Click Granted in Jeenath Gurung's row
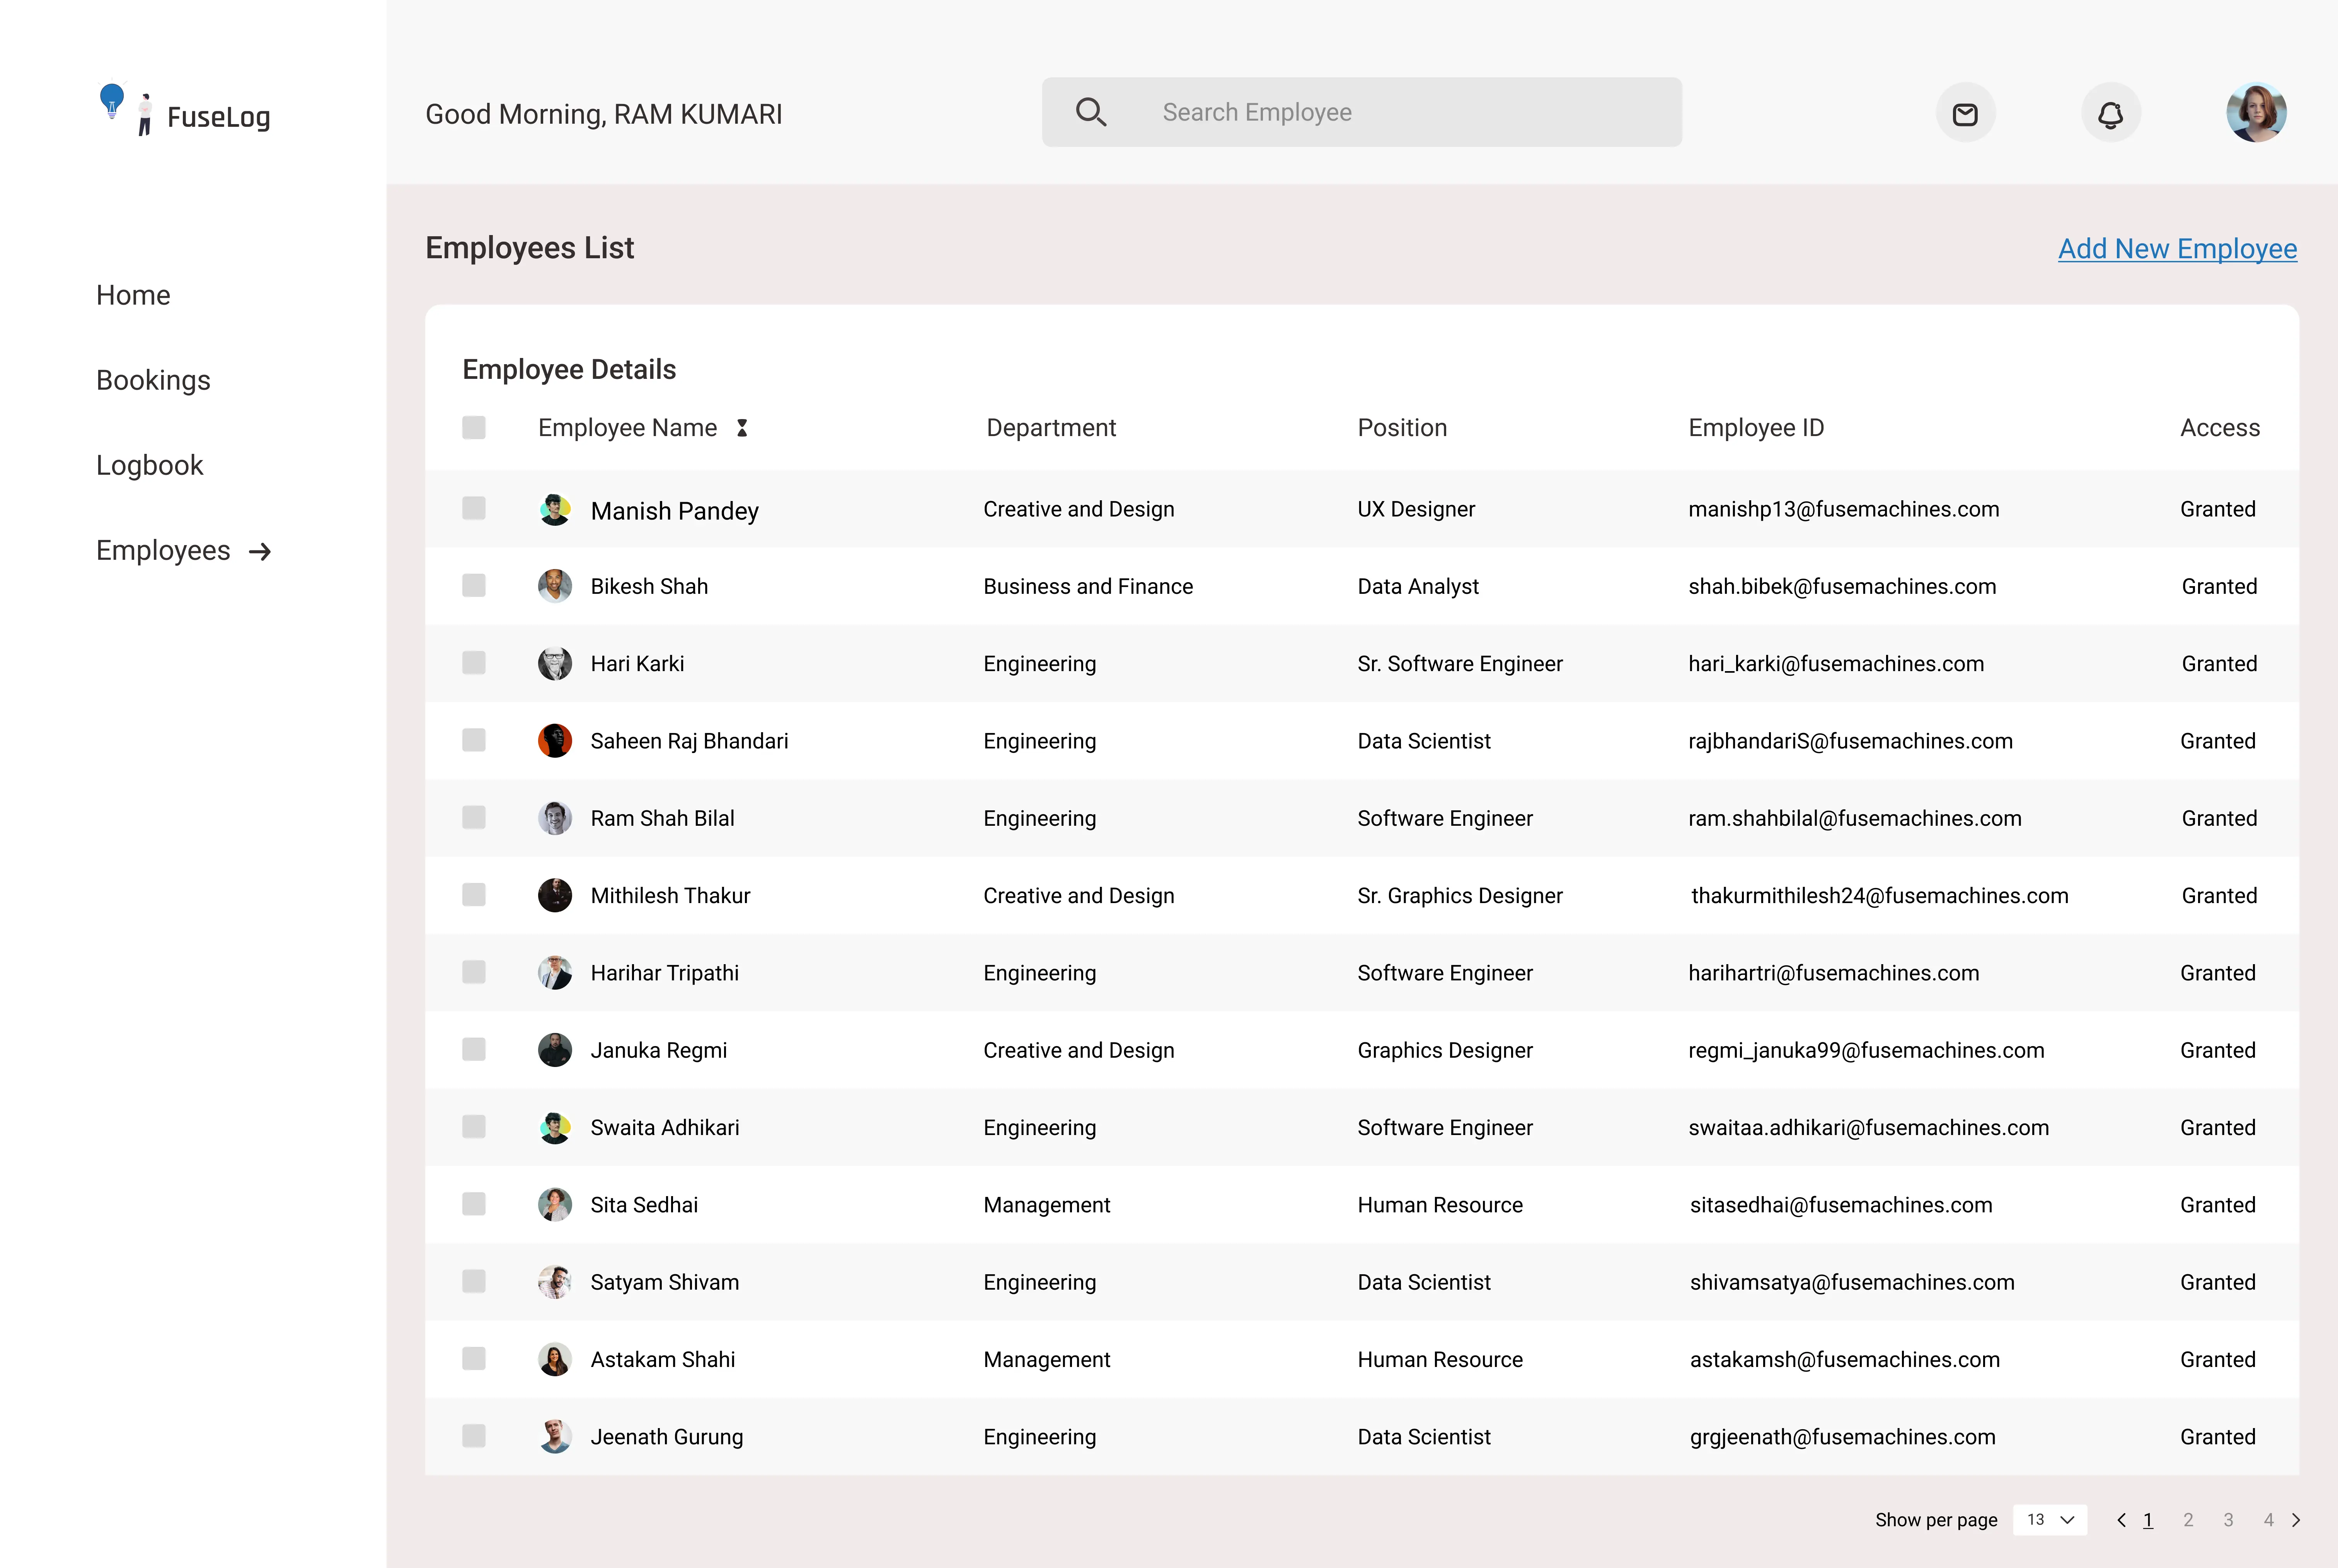This screenshot has height=1568, width=2338. (x=2218, y=1436)
